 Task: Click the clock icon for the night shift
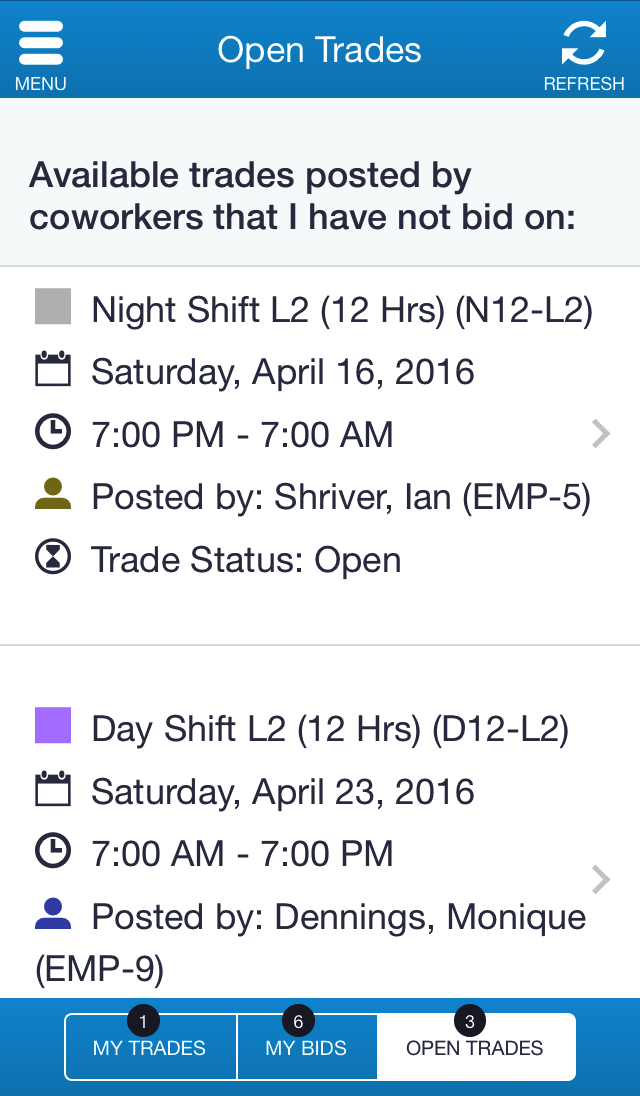click(x=52, y=432)
